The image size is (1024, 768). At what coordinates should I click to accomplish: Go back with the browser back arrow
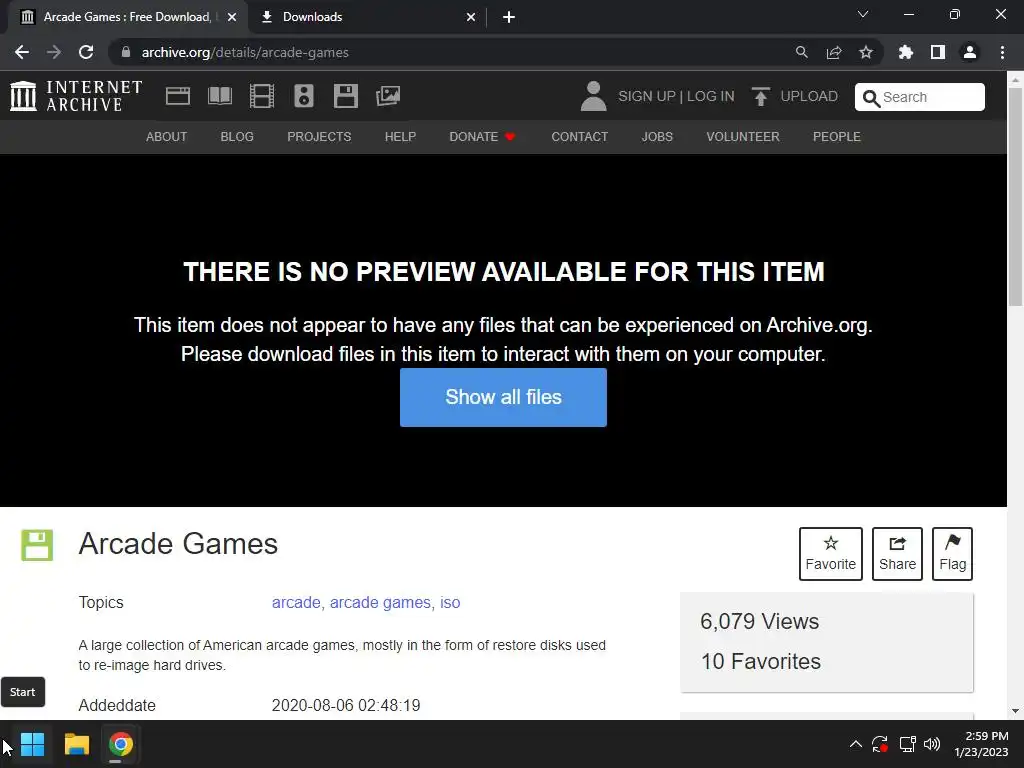[x=22, y=52]
